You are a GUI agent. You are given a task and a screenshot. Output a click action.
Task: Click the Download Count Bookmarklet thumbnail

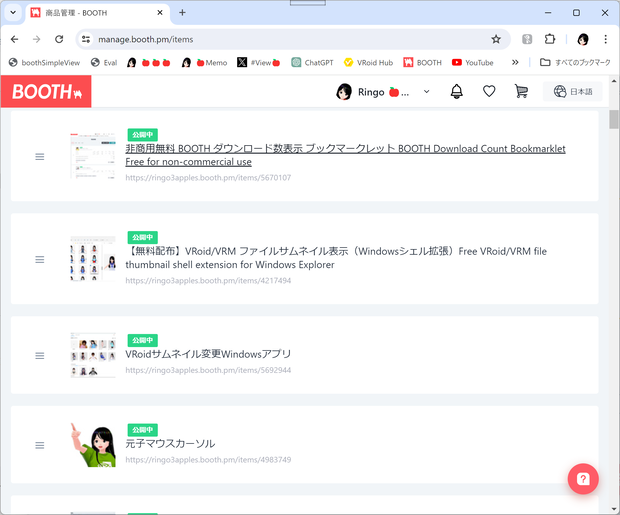93,156
